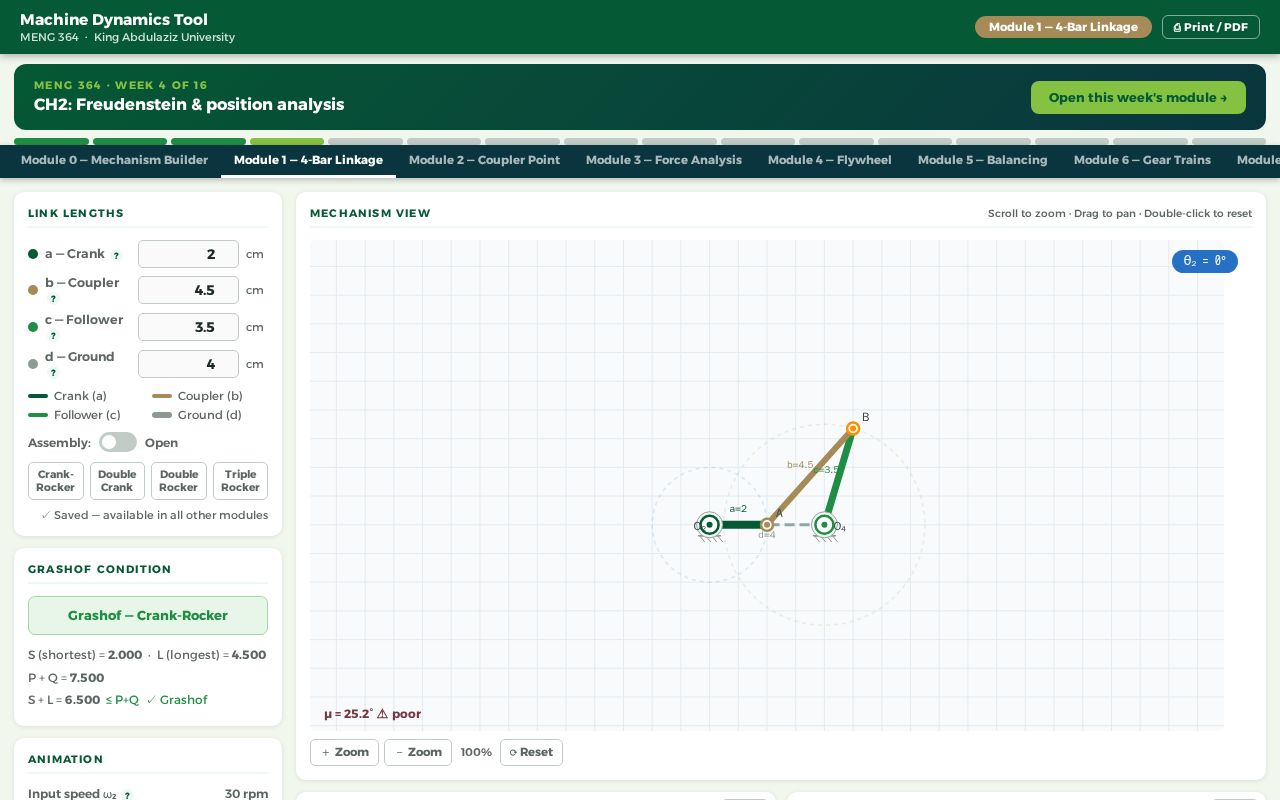Viewport: 1280px width, 800px height.
Task: Click the crank length a input field
Action: click(x=188, y=254)
